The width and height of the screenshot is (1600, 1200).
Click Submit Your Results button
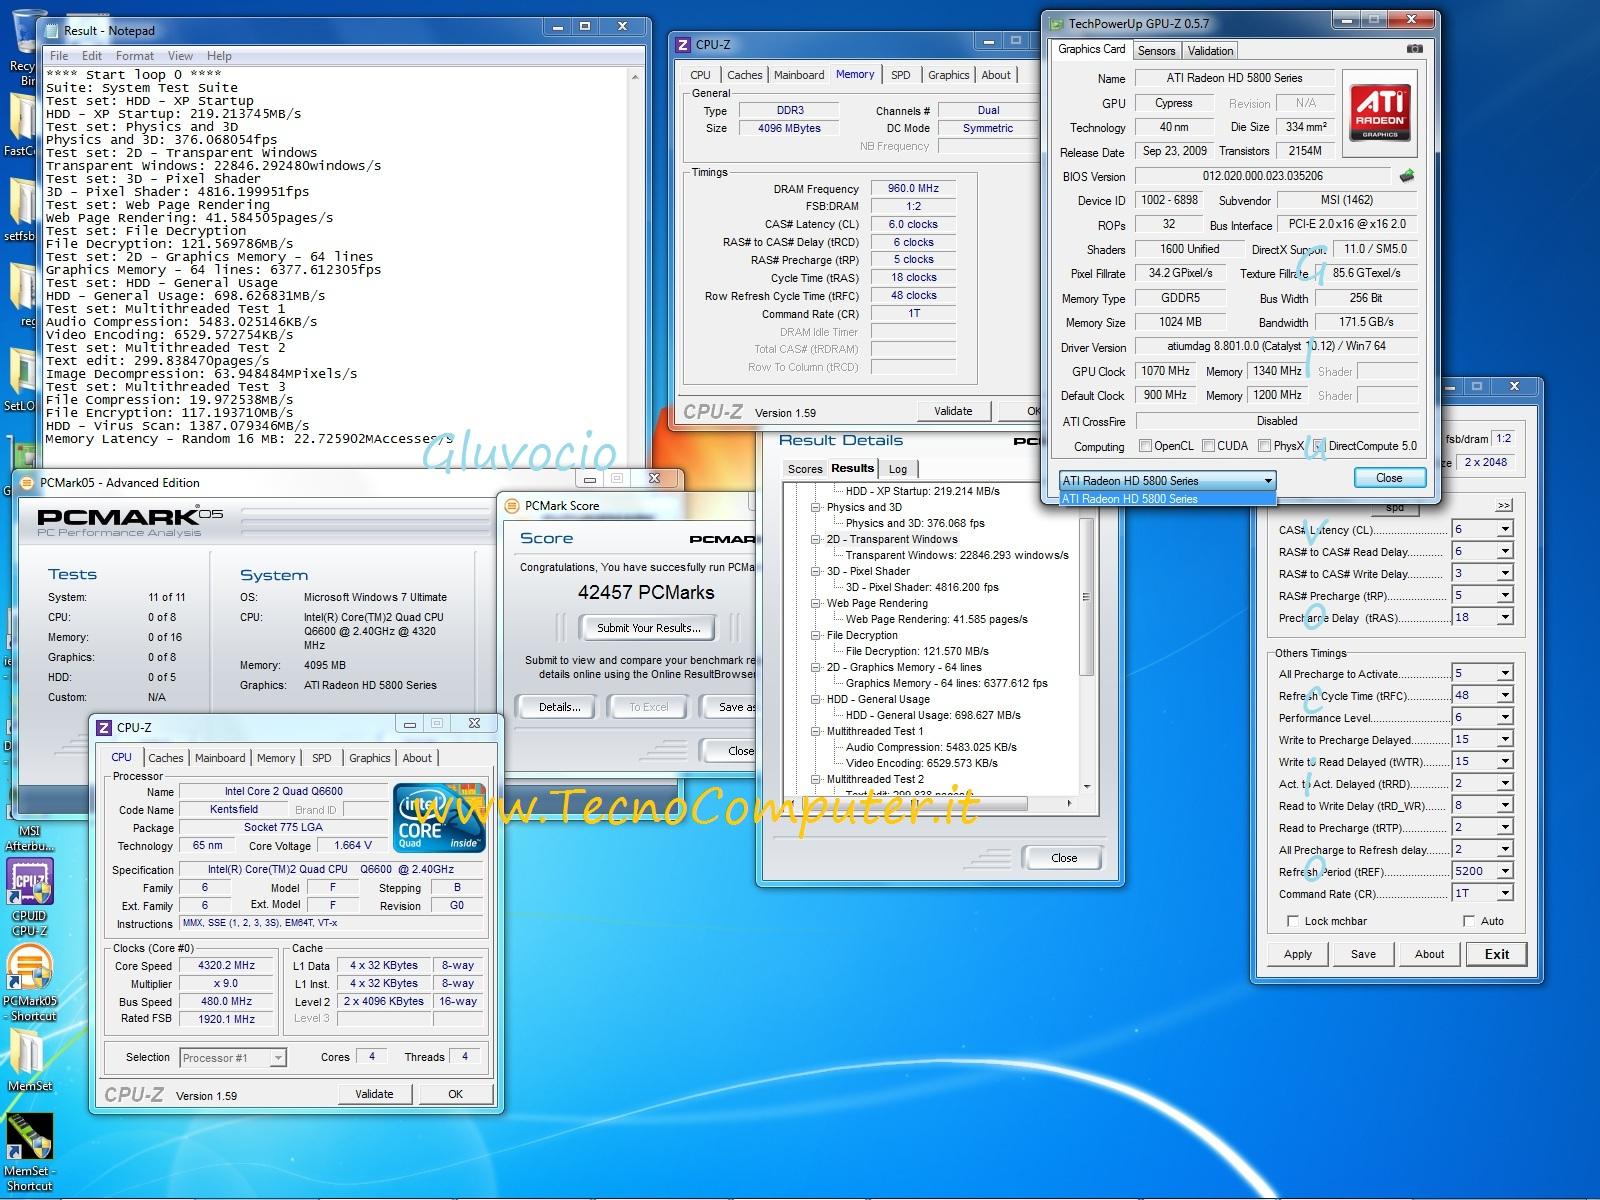[x=649, y=628]
